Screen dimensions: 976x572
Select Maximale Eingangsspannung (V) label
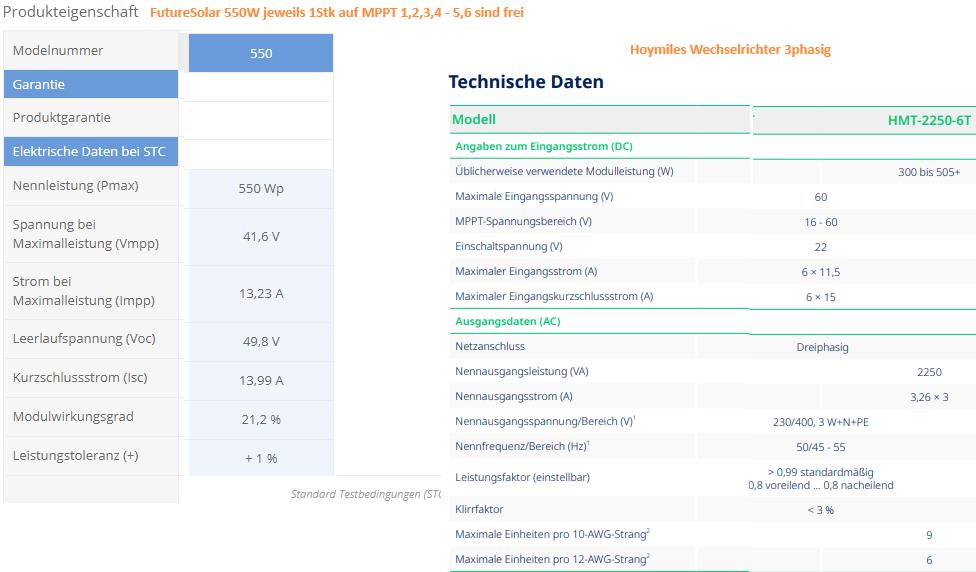click(534, 196)
